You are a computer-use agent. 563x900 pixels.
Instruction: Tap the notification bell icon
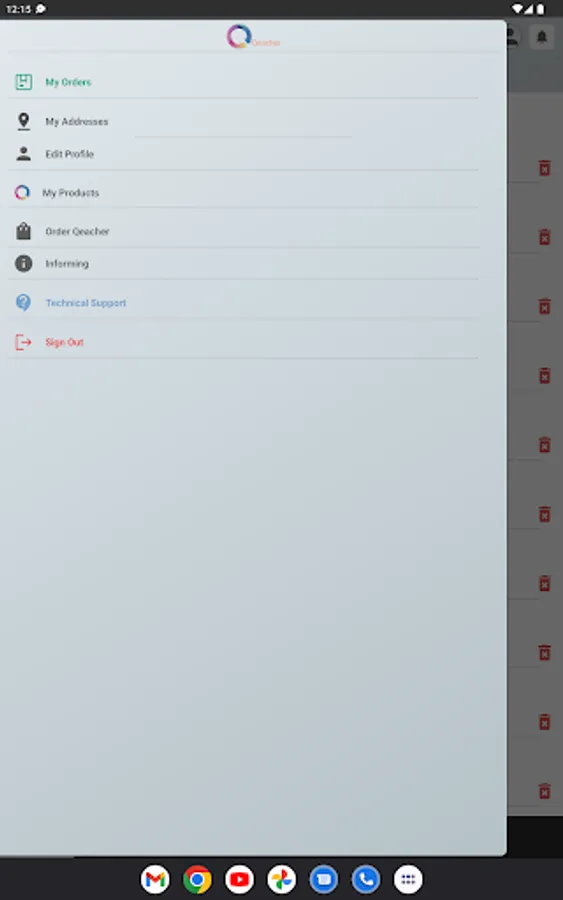coord(541,37)
